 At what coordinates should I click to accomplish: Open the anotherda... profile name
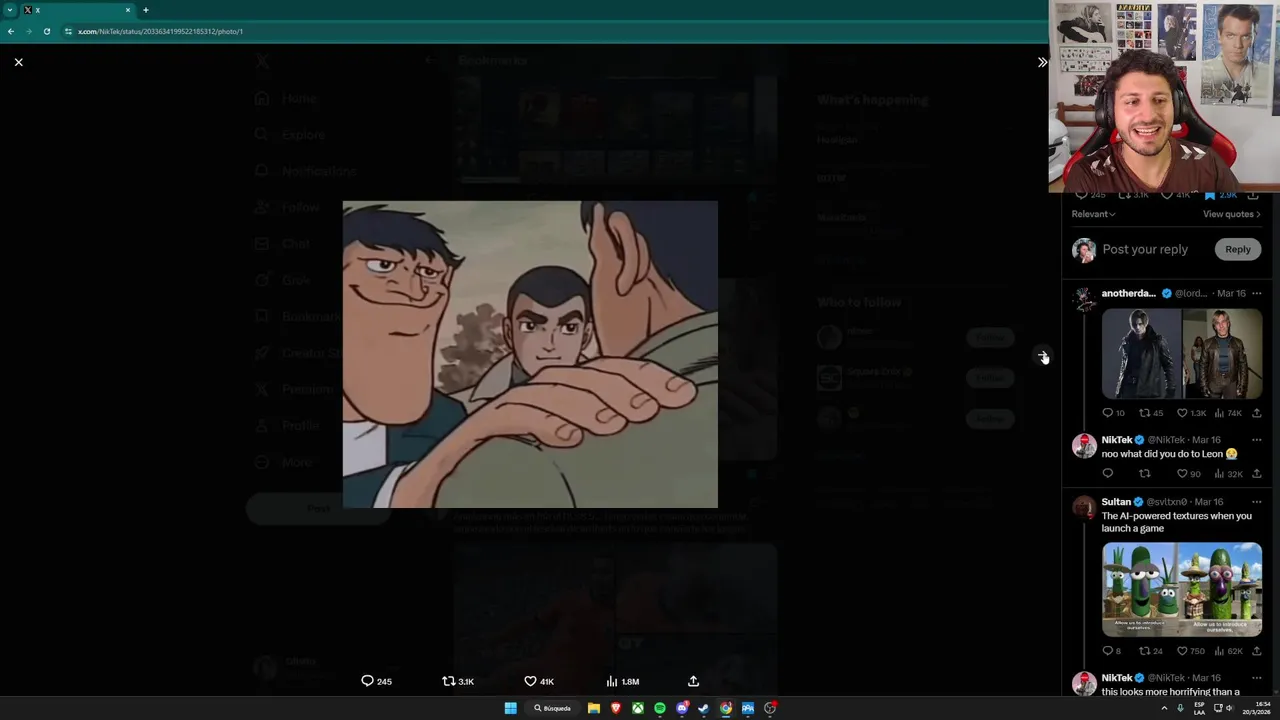click(1128, 293)
